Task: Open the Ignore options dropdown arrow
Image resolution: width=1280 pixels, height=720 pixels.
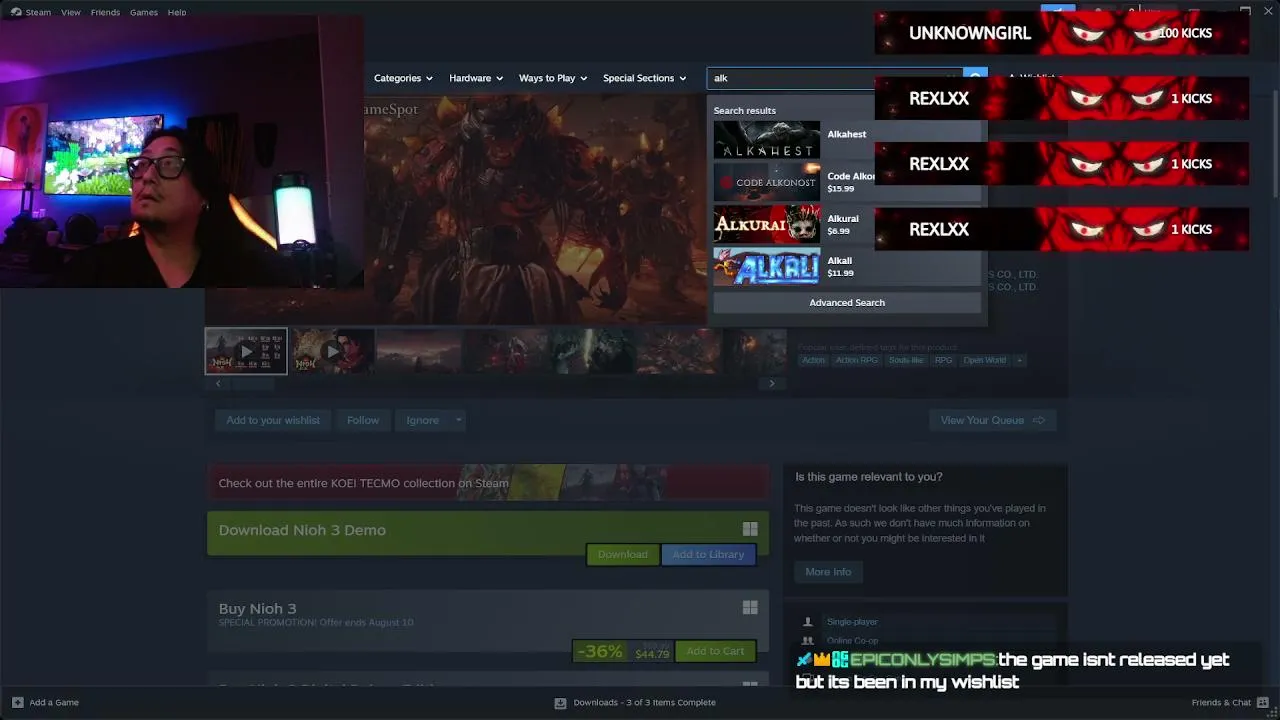Action: [x=459, y=420]
